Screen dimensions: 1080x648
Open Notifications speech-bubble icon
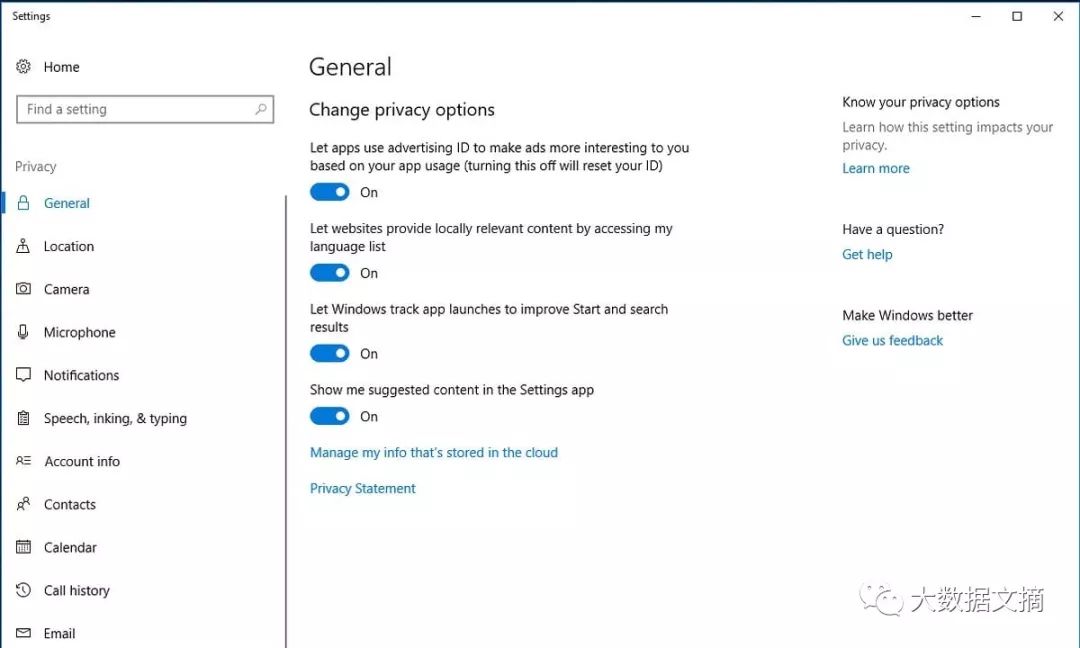[23, 375]
